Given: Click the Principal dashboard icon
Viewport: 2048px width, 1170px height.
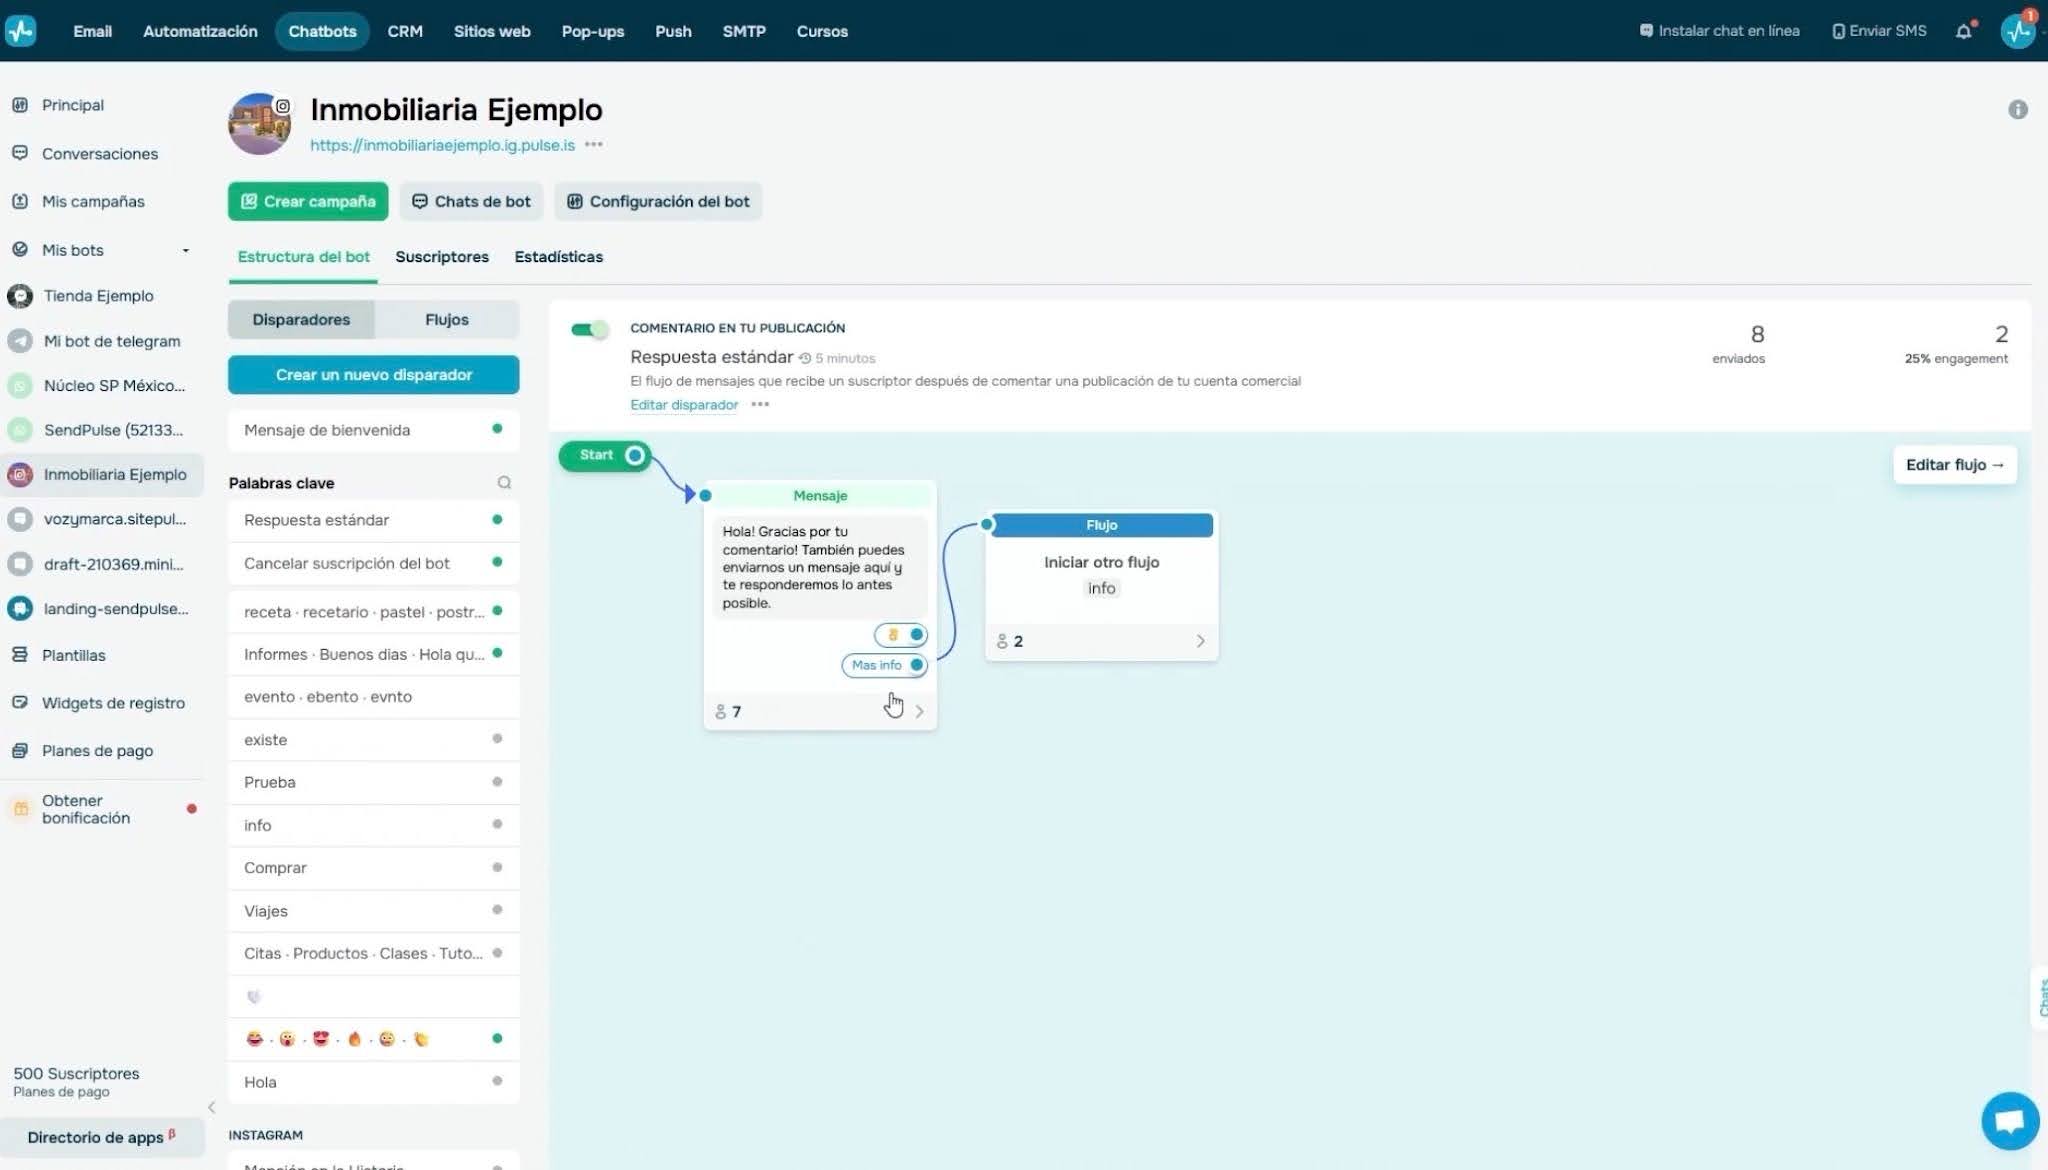Looking at the screenshot, I should 20,105.
